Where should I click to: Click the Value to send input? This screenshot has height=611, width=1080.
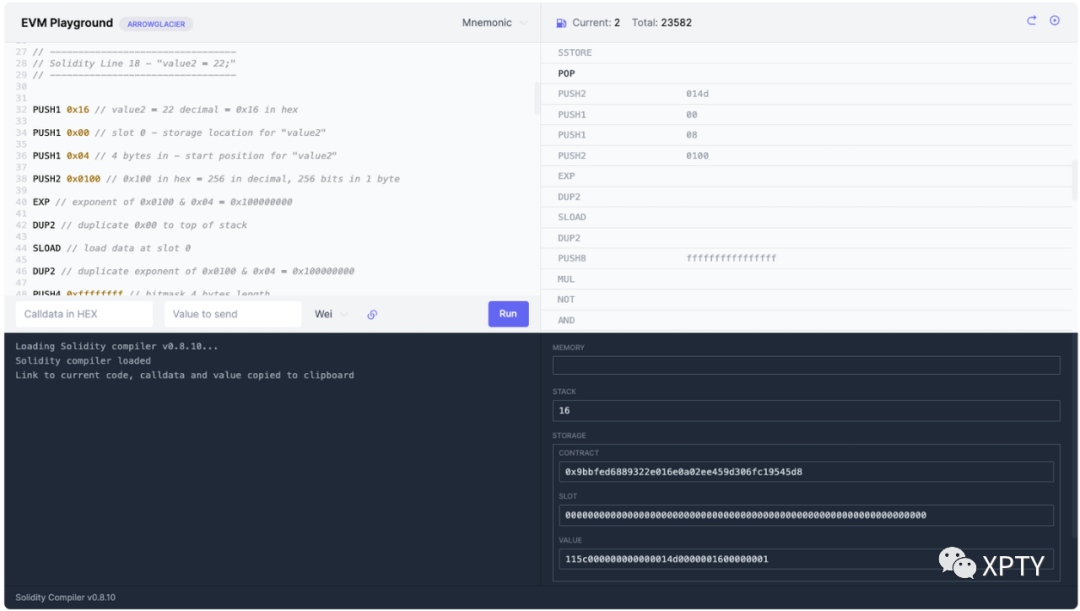[232, 314]
